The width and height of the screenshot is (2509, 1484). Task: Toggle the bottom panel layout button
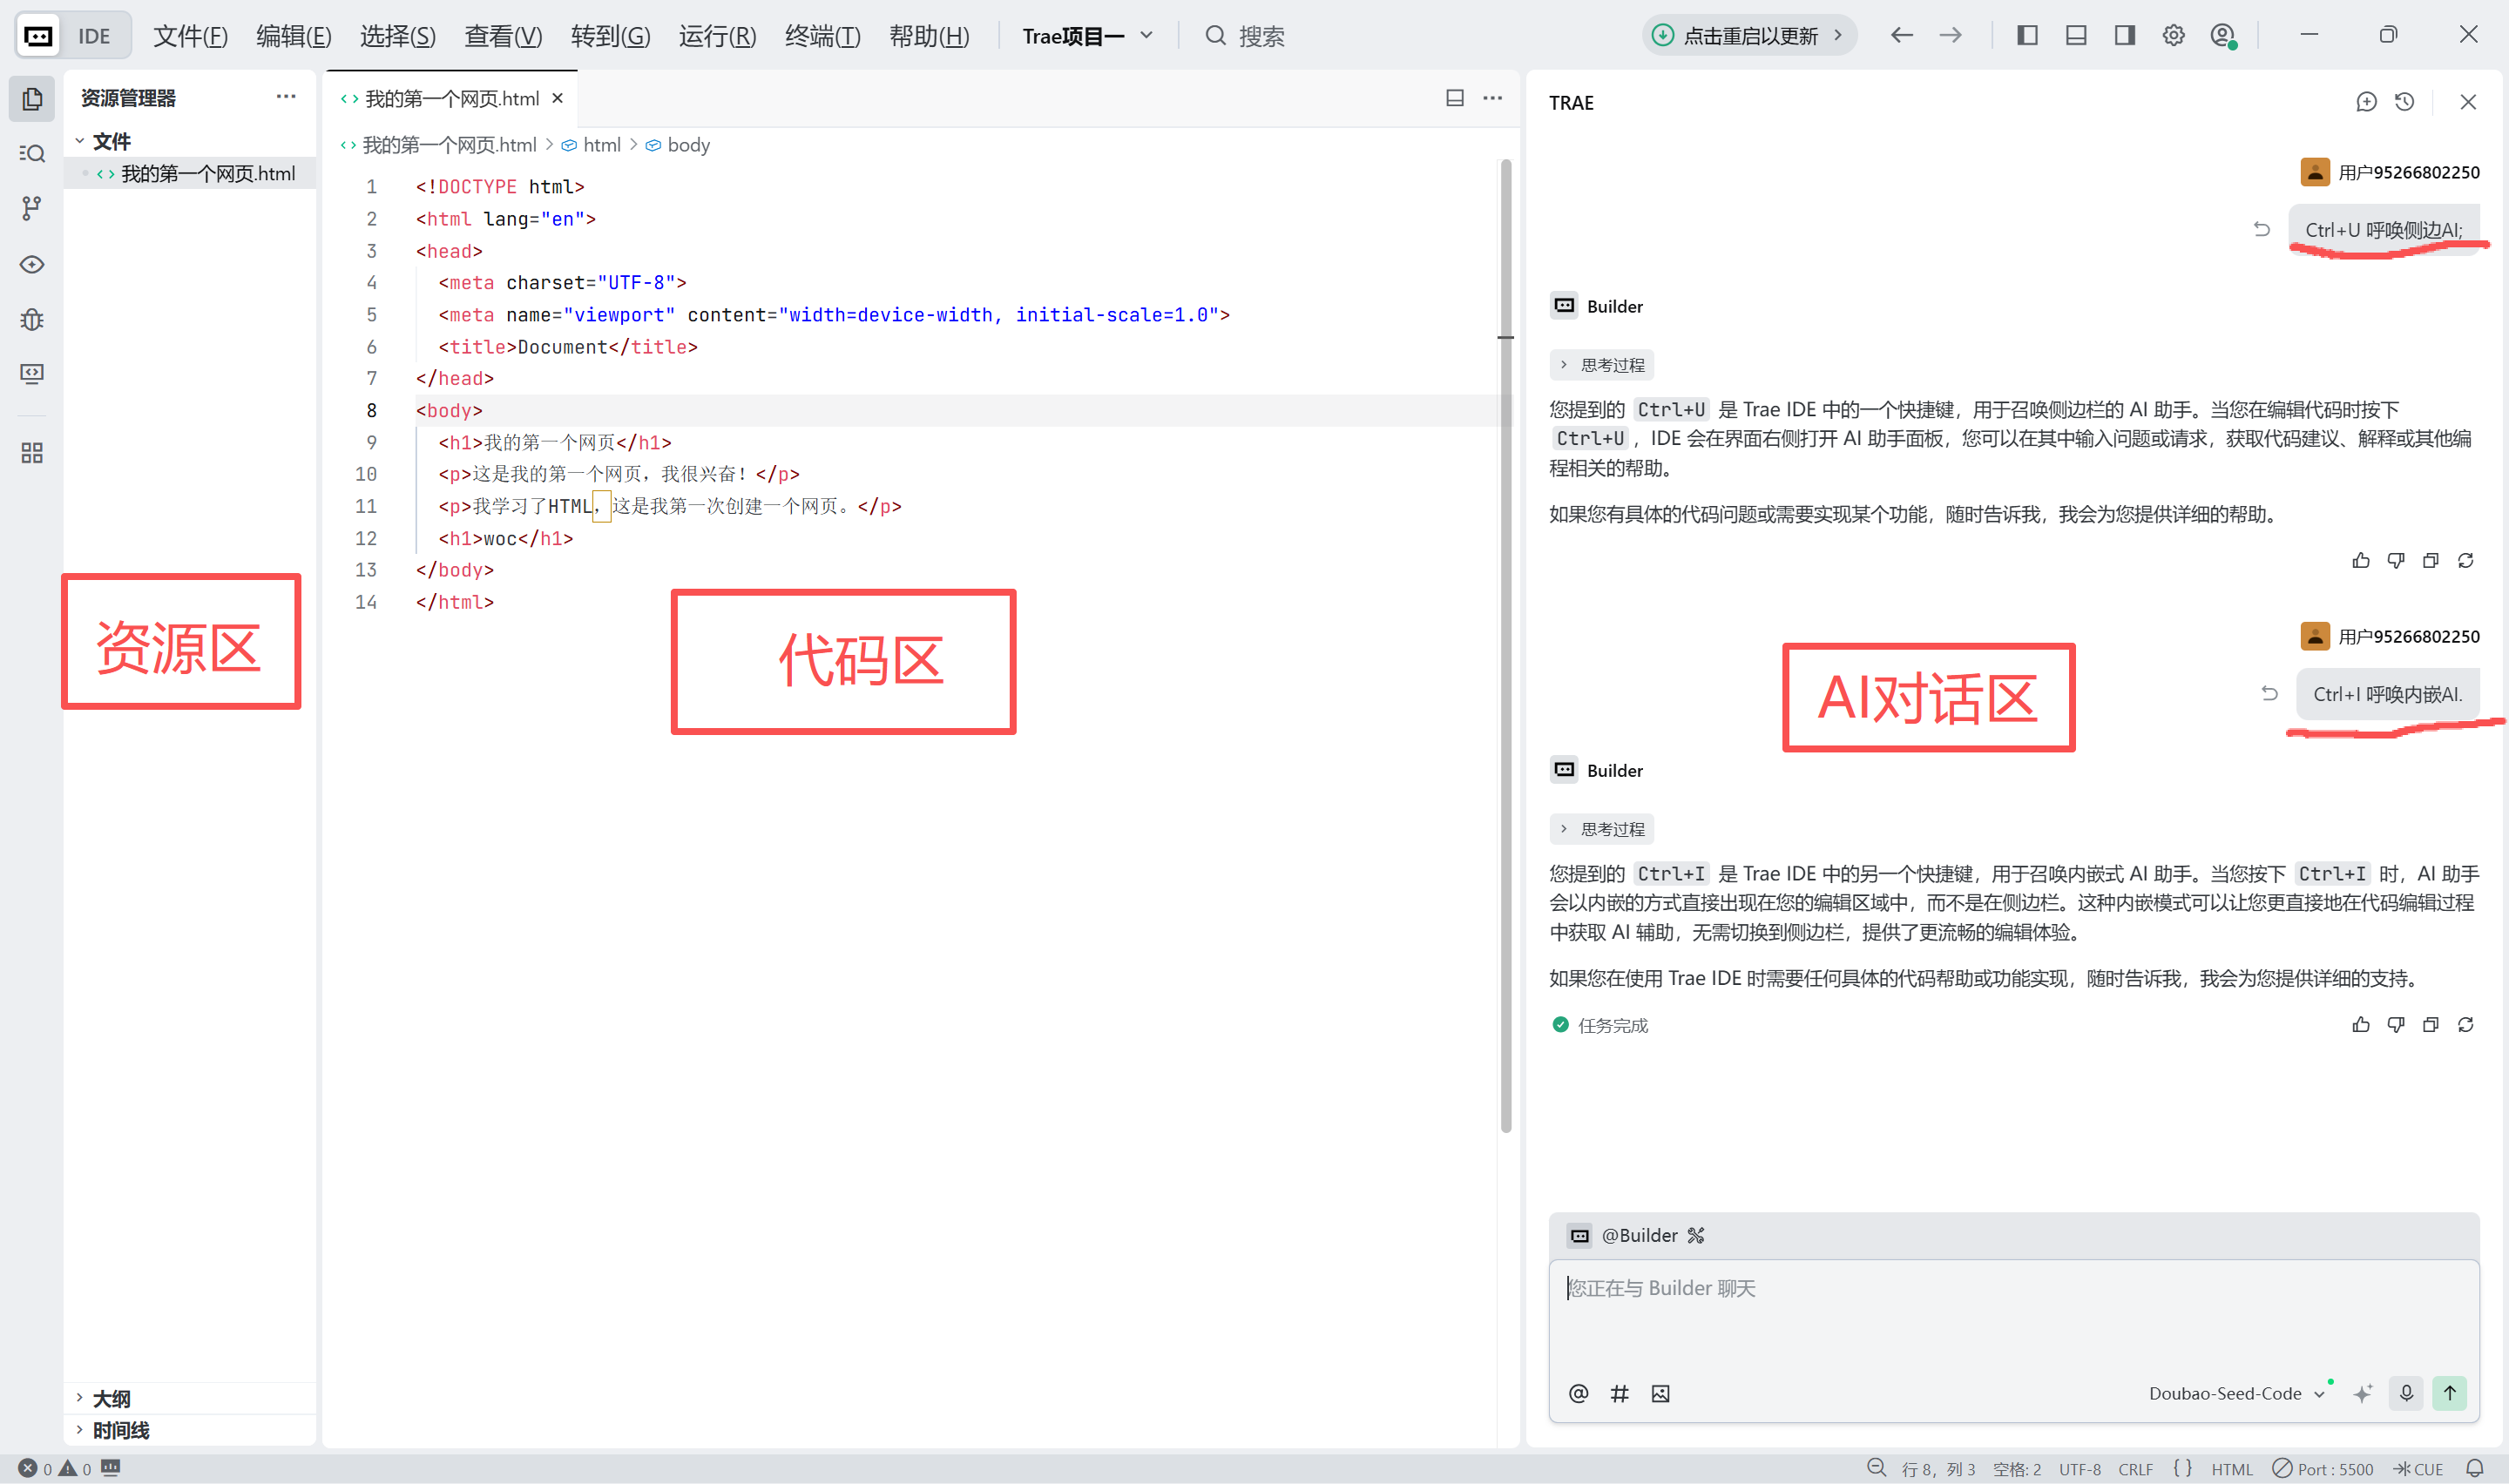pyautogui.click(x=2076, y=36)
